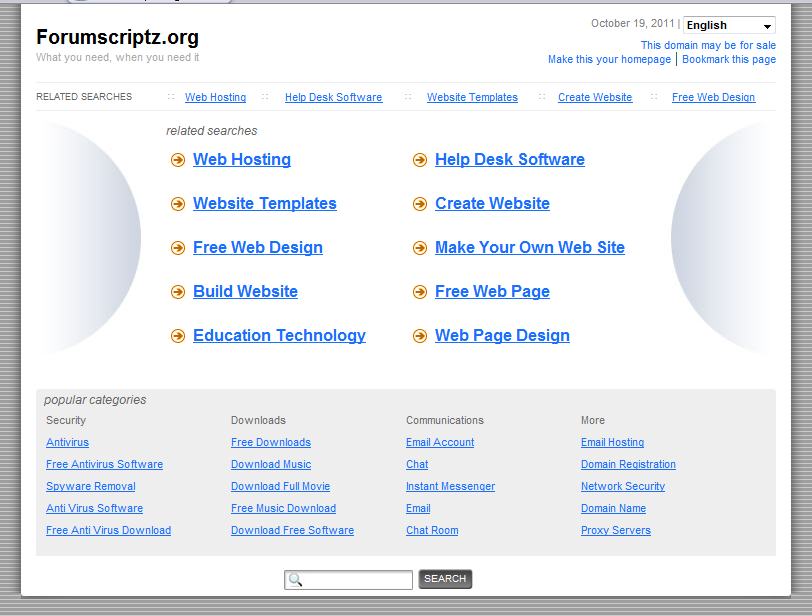Viewport: 812px width, 616px height.
Task: Click the magnifier icon in the search box
Action: [x=294, y=580]
